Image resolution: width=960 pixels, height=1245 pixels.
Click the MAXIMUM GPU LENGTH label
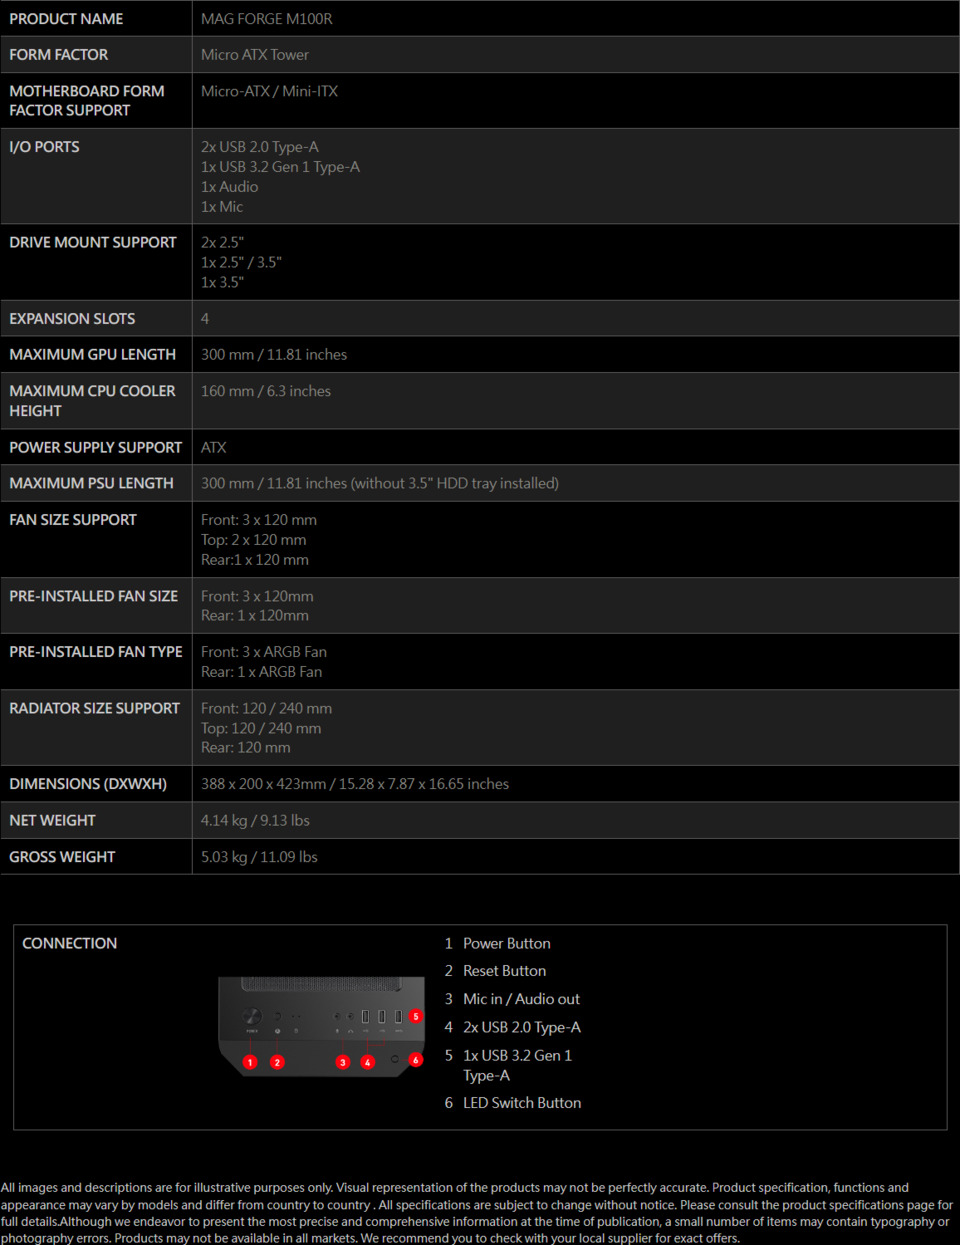click(x=92, y=355)
